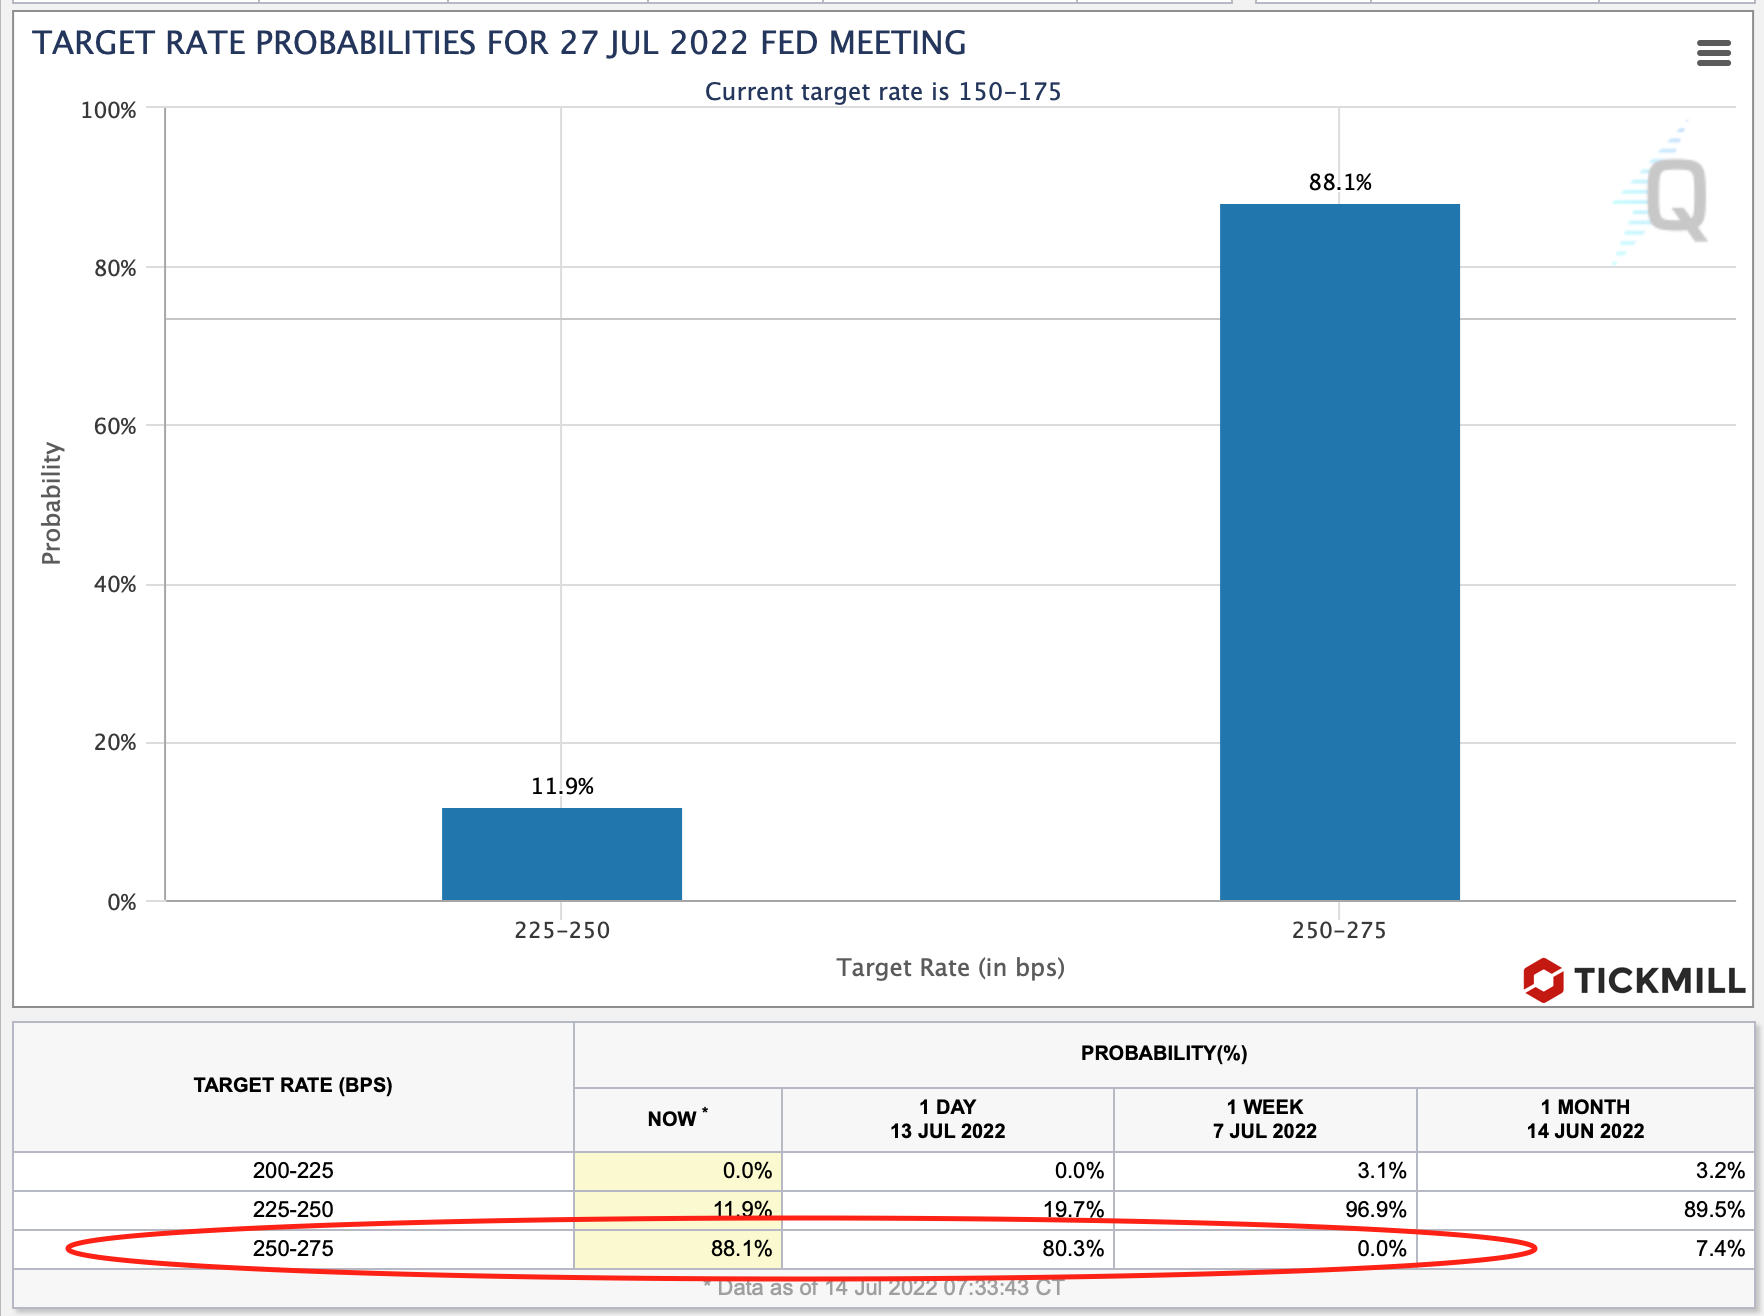
Task: Click the vertical 'Probability' axis title
Action: [51, 503]
